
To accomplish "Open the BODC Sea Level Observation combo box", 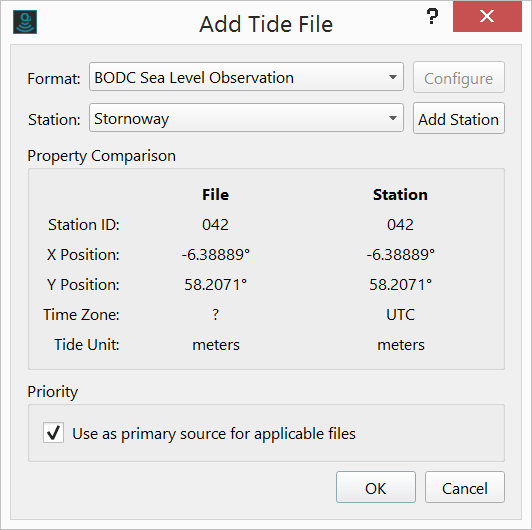I will pos(246,77).
